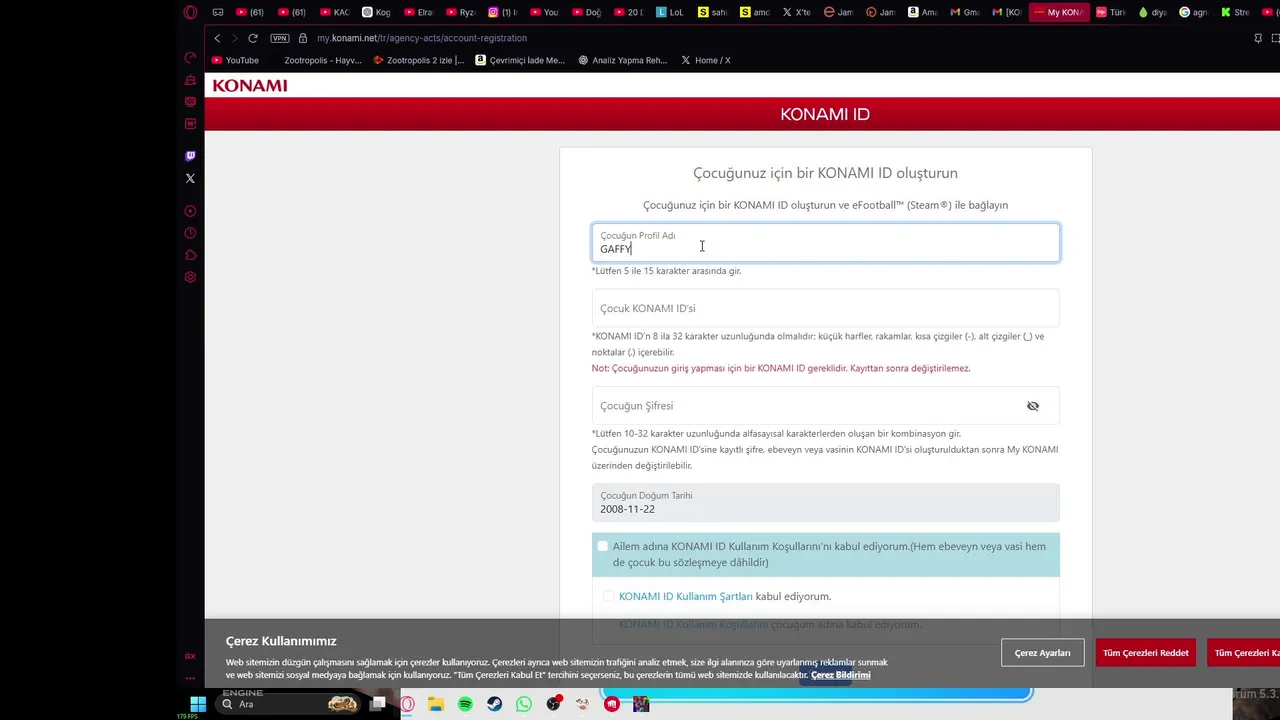Open the 'Zootropolis - Hayv...' bookmark

[x=315, y=60]
